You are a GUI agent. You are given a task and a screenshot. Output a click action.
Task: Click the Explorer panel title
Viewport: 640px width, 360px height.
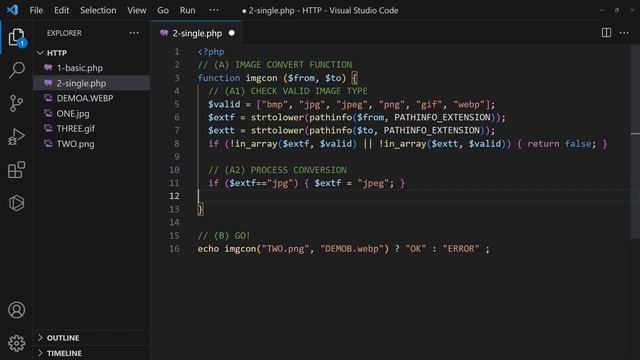(64, 33)
